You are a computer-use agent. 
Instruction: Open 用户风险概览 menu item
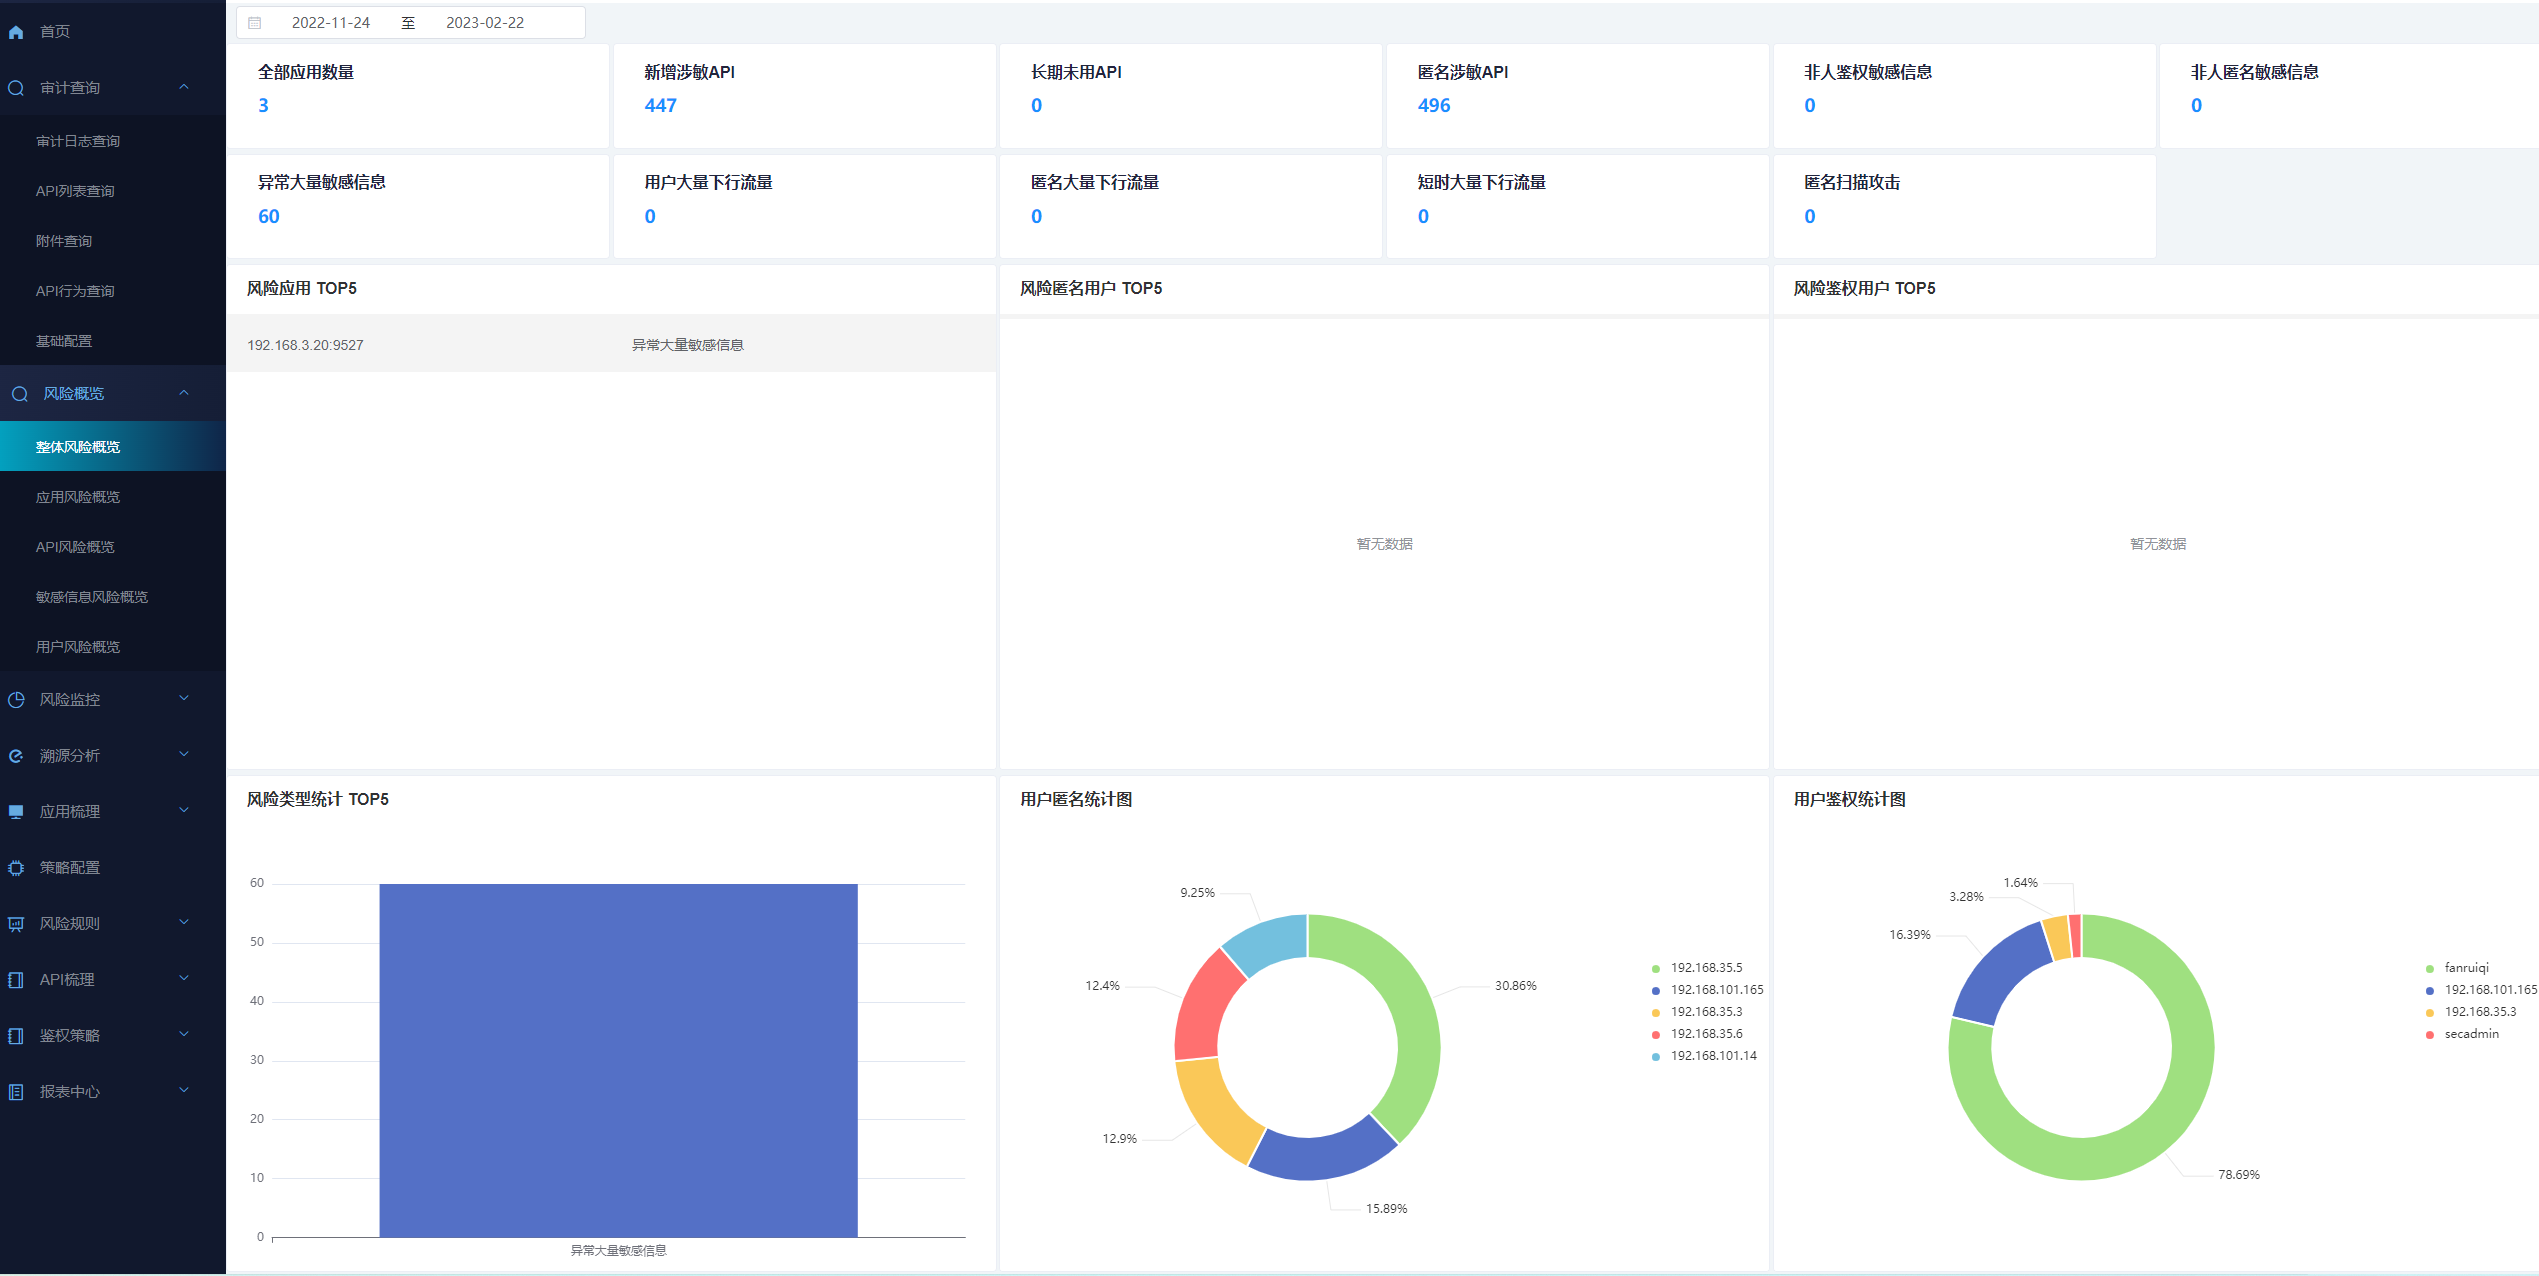pyautogui.click(x=113, y=647)
